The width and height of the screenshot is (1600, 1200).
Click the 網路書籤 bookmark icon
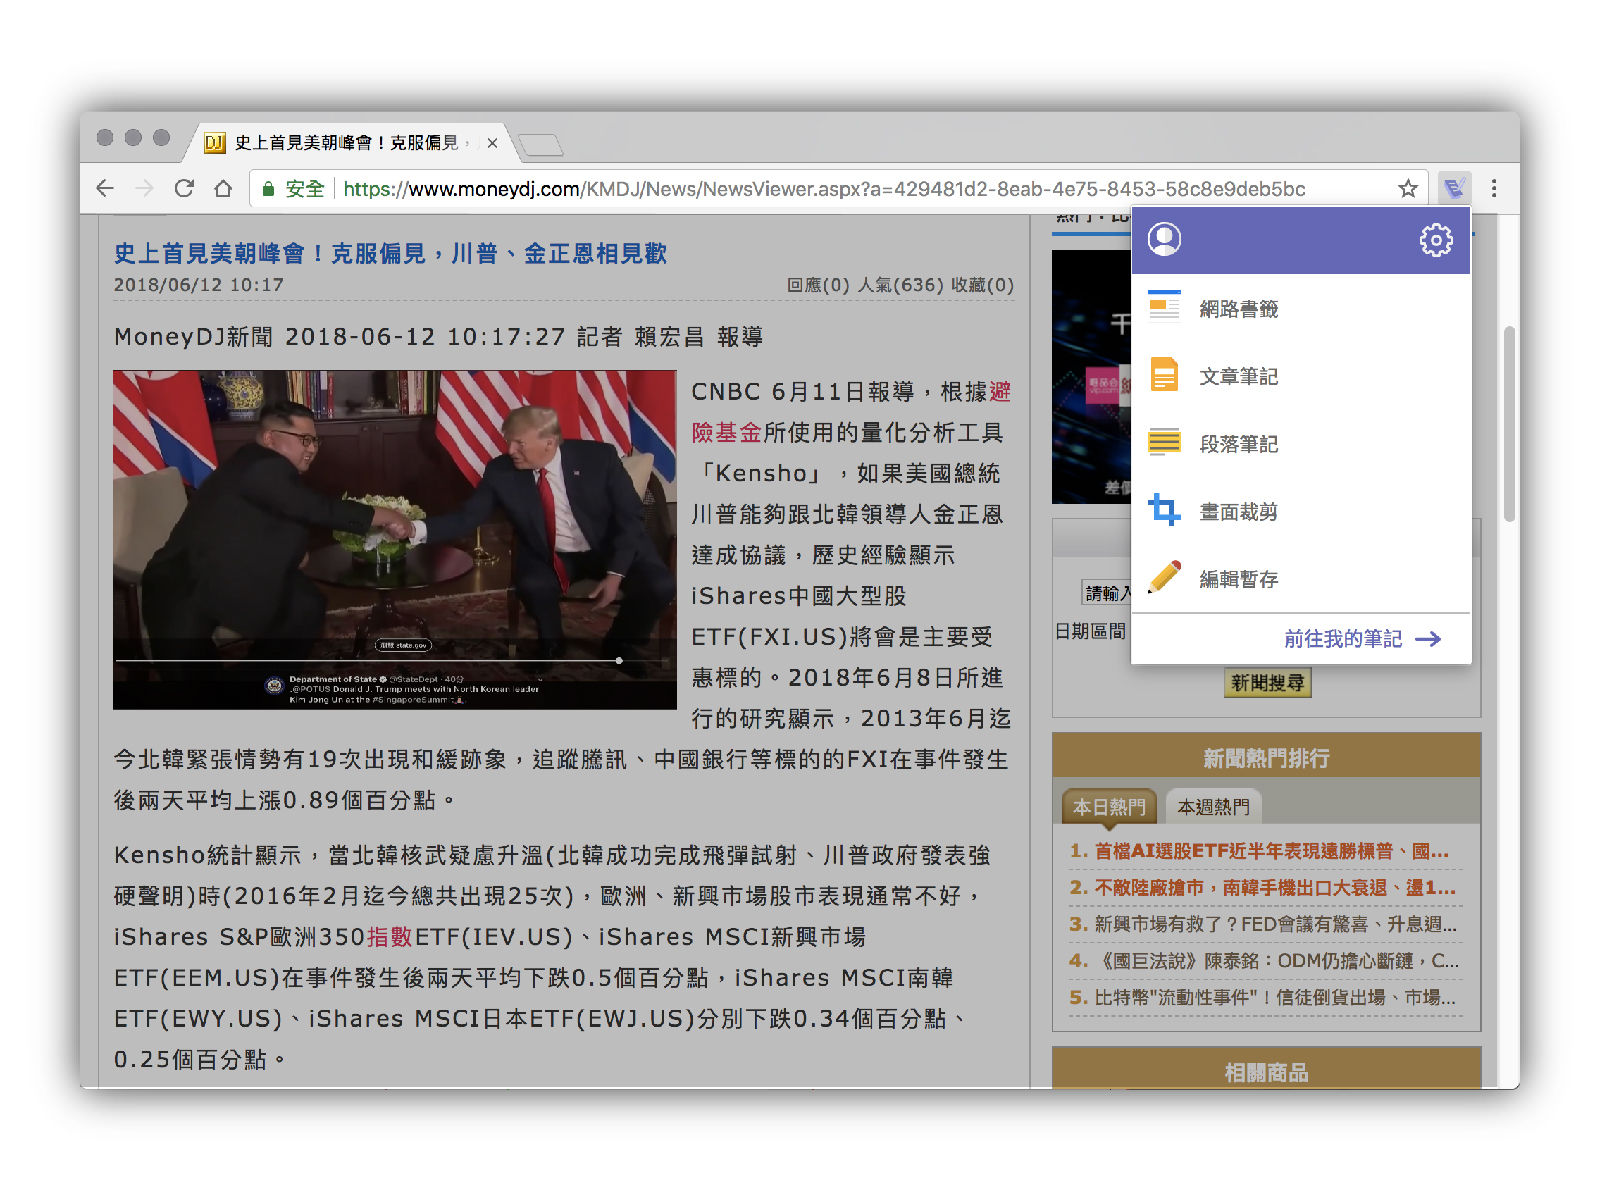[1164, 308]
